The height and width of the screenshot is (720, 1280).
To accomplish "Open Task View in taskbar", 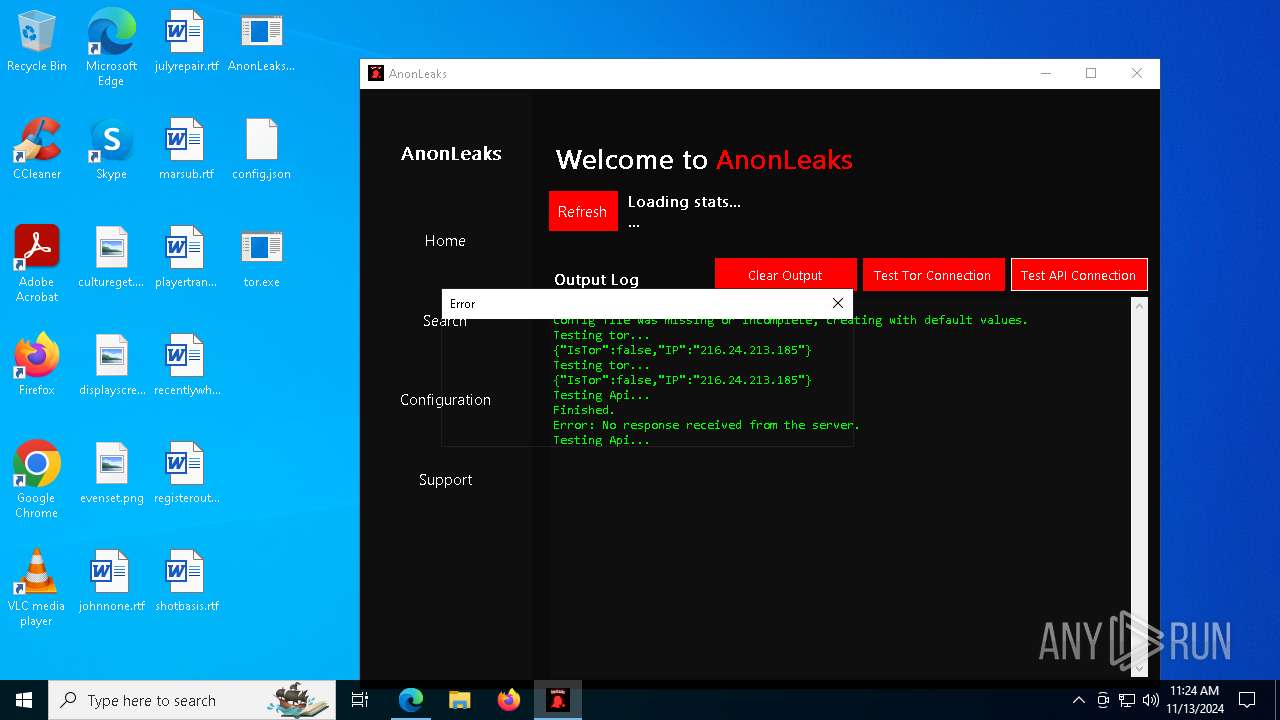I will click(x=360, y=700).
